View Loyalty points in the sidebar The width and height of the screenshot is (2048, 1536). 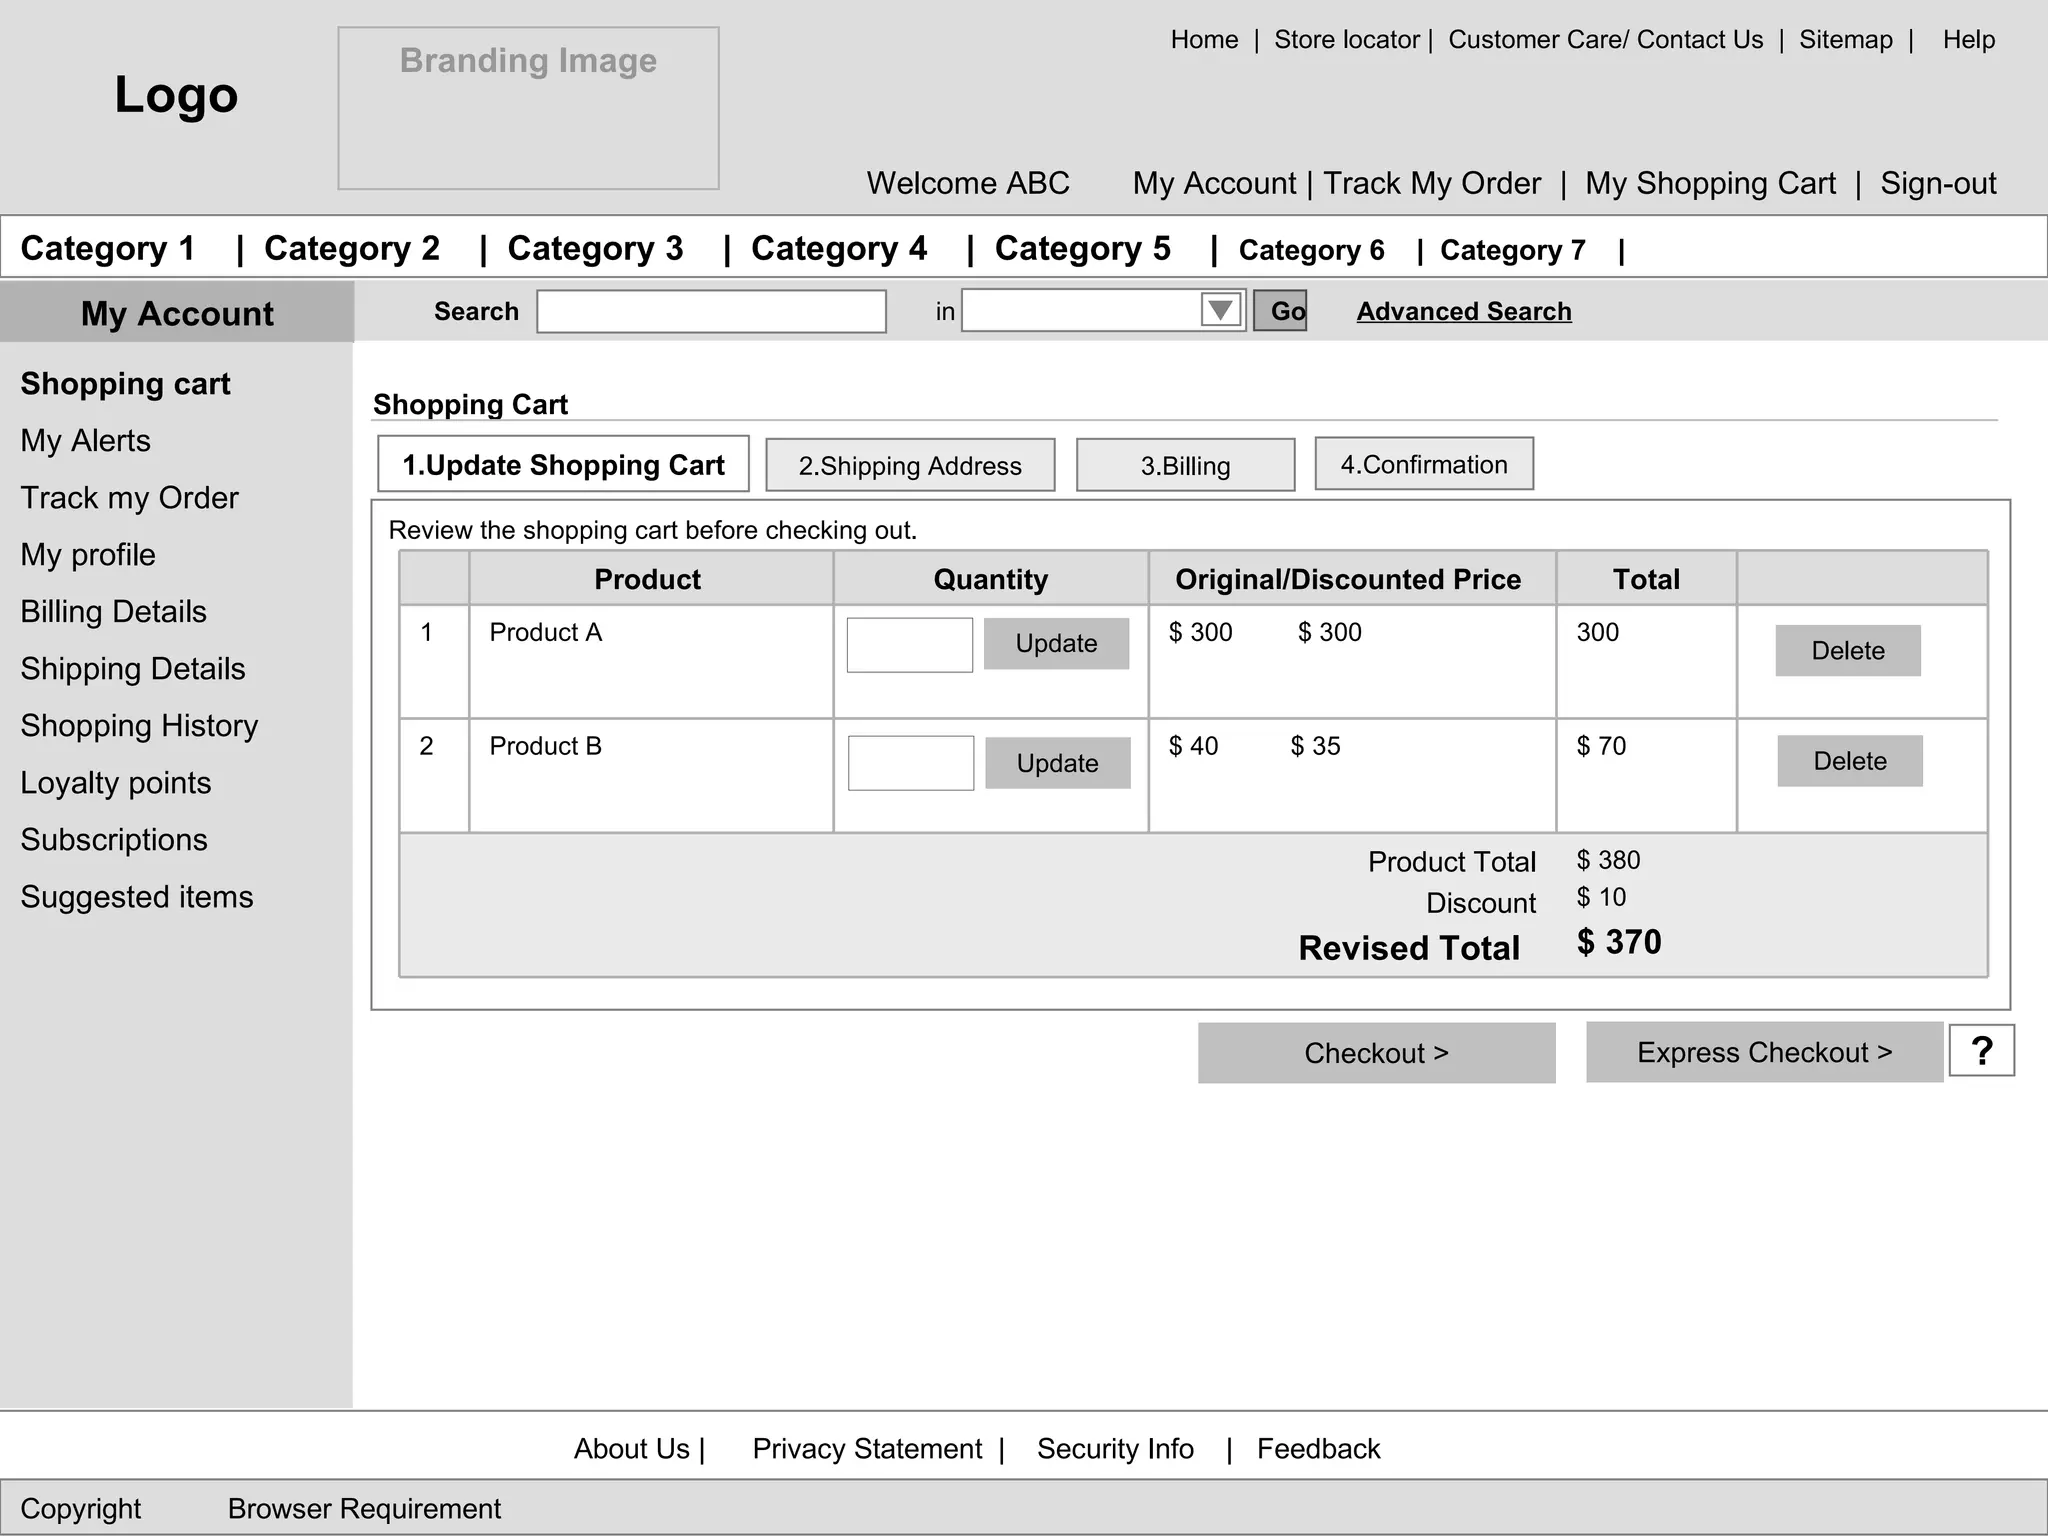[x=115, y=783]
